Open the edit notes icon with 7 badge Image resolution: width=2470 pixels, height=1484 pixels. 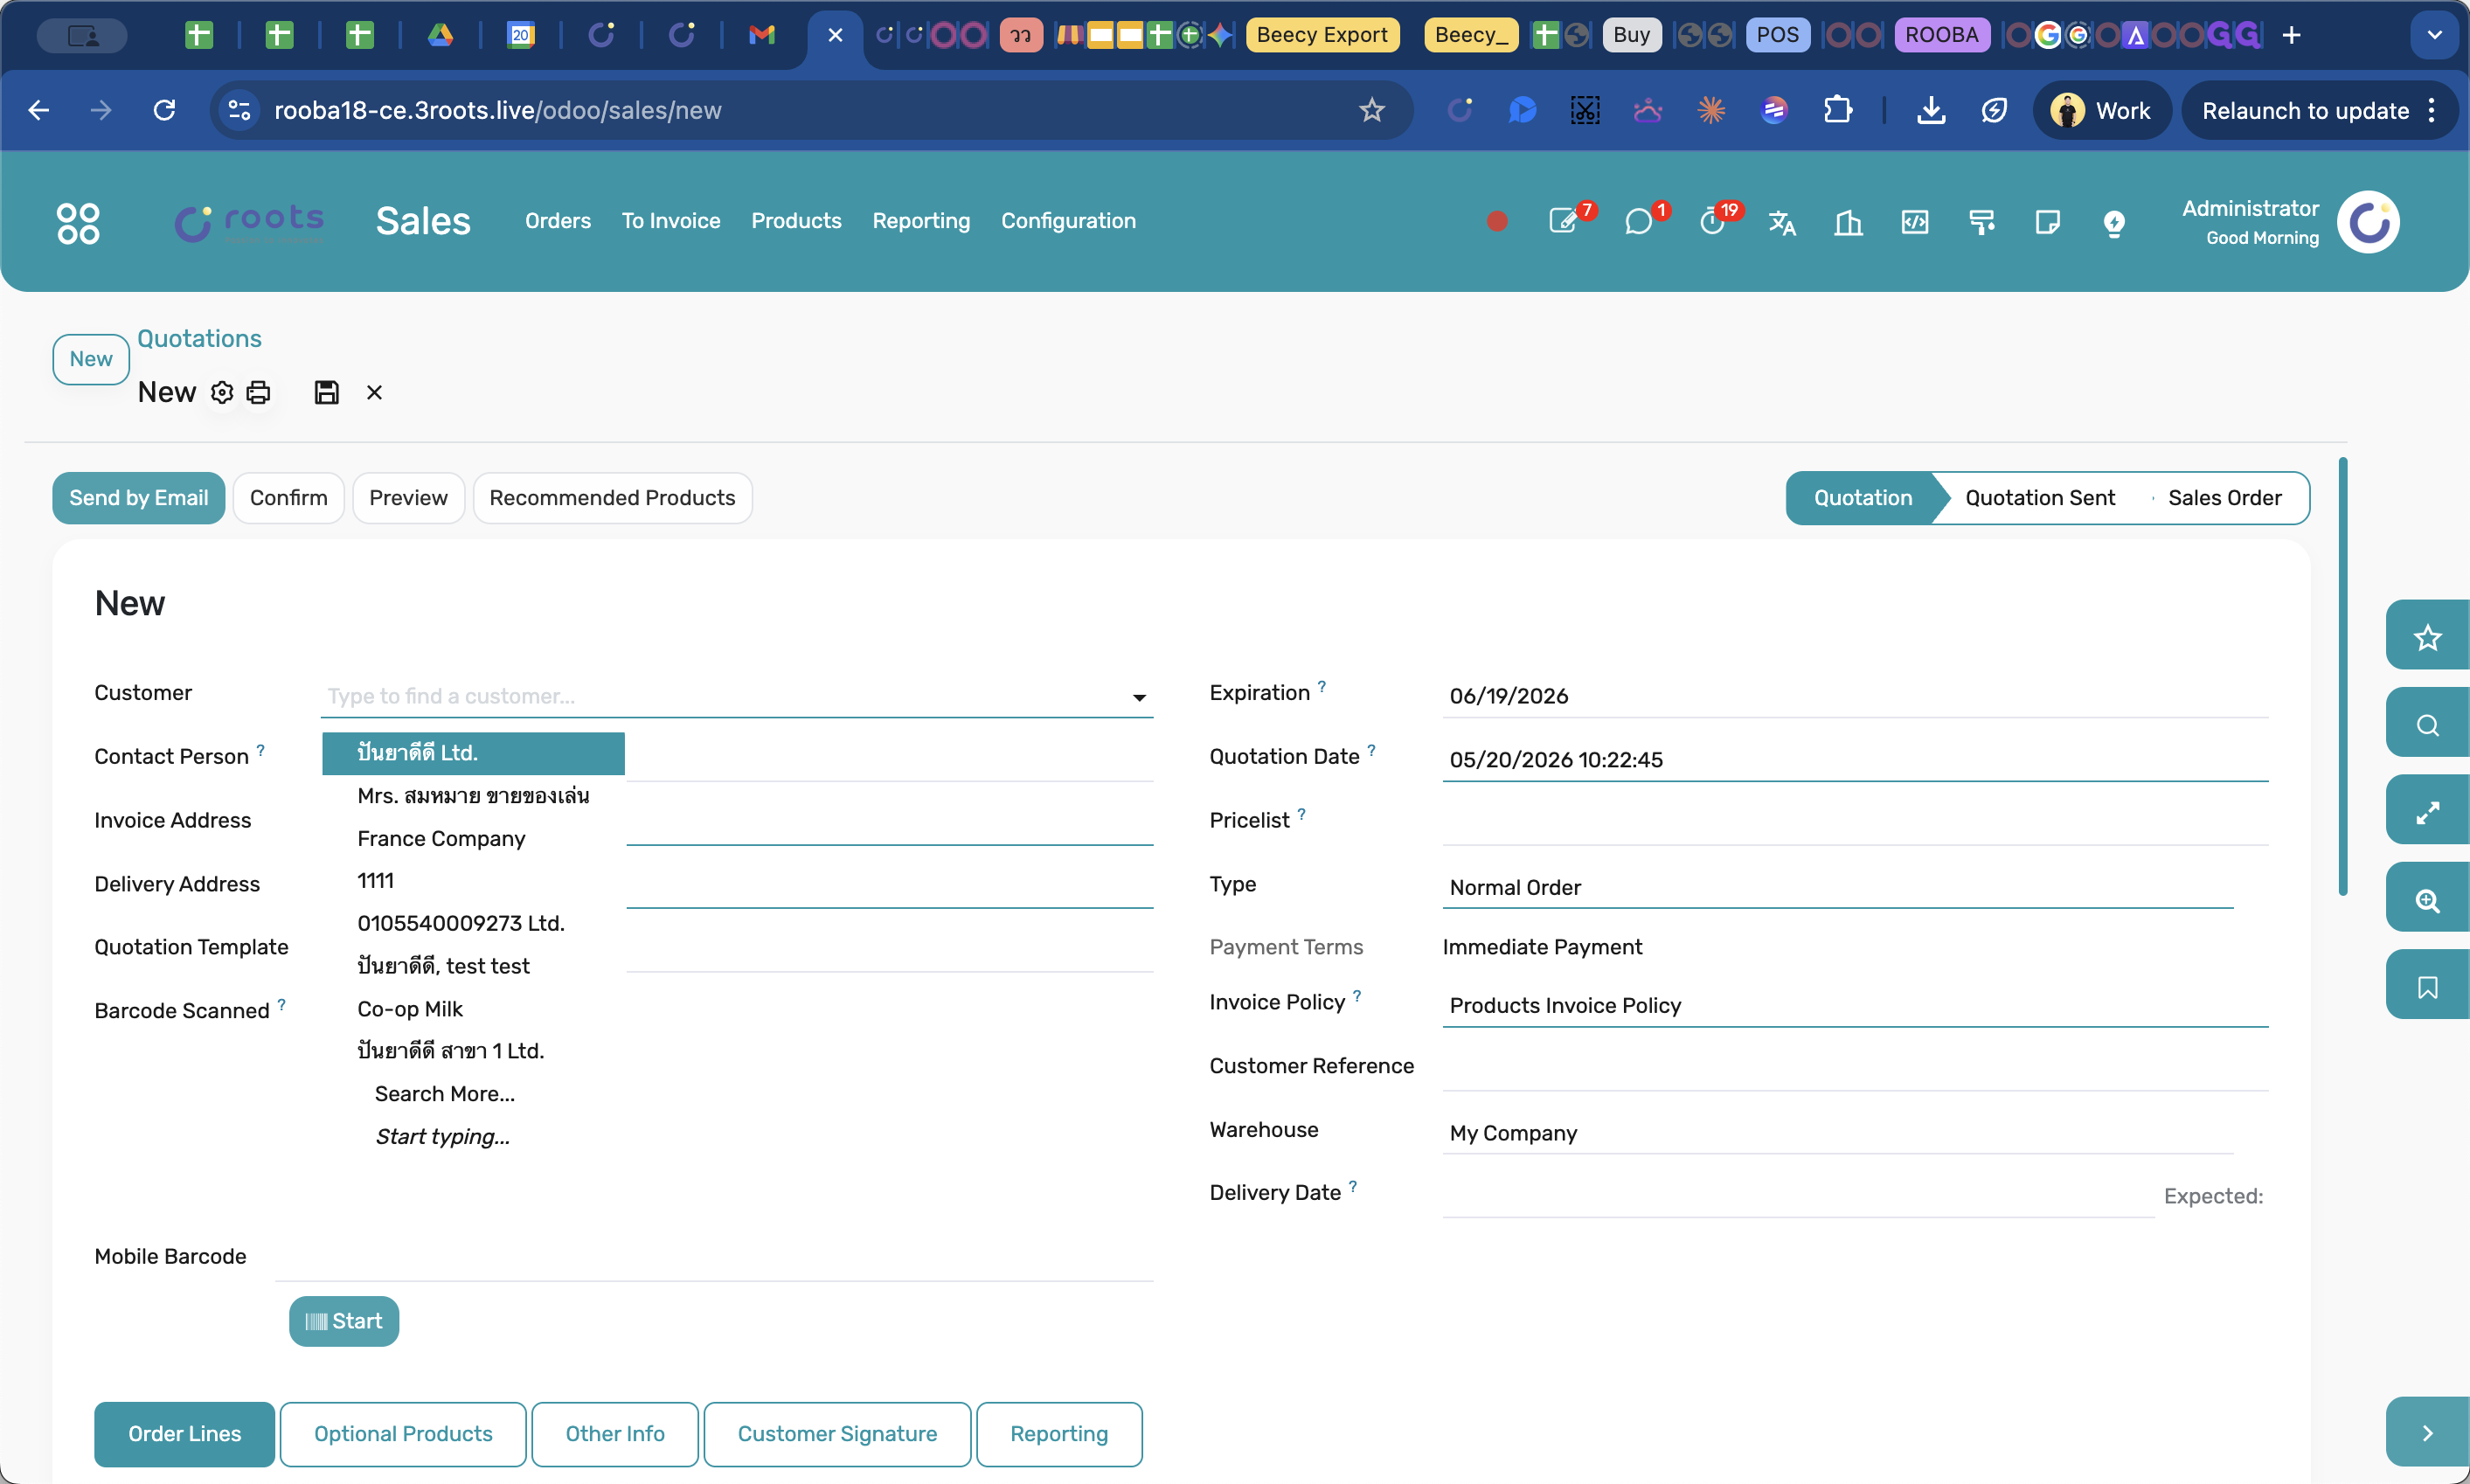[1564, 221]
